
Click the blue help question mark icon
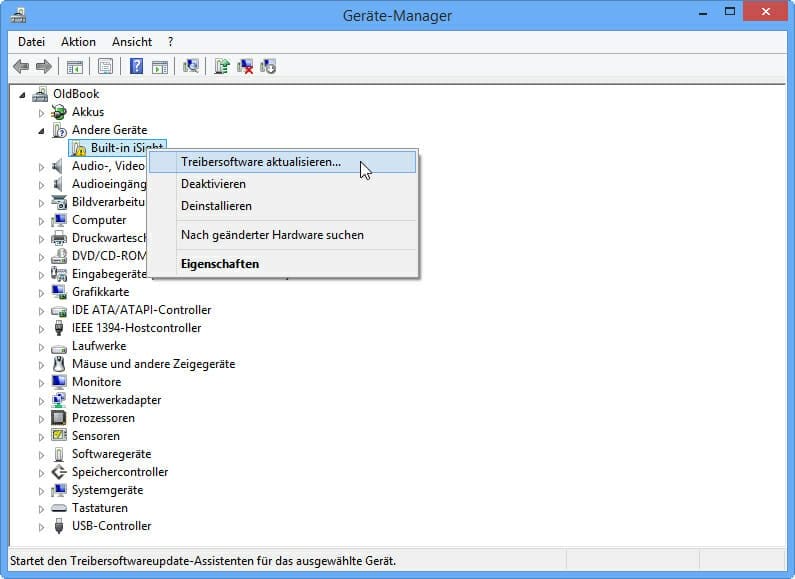pyautogui.click(x=136, y=67)
